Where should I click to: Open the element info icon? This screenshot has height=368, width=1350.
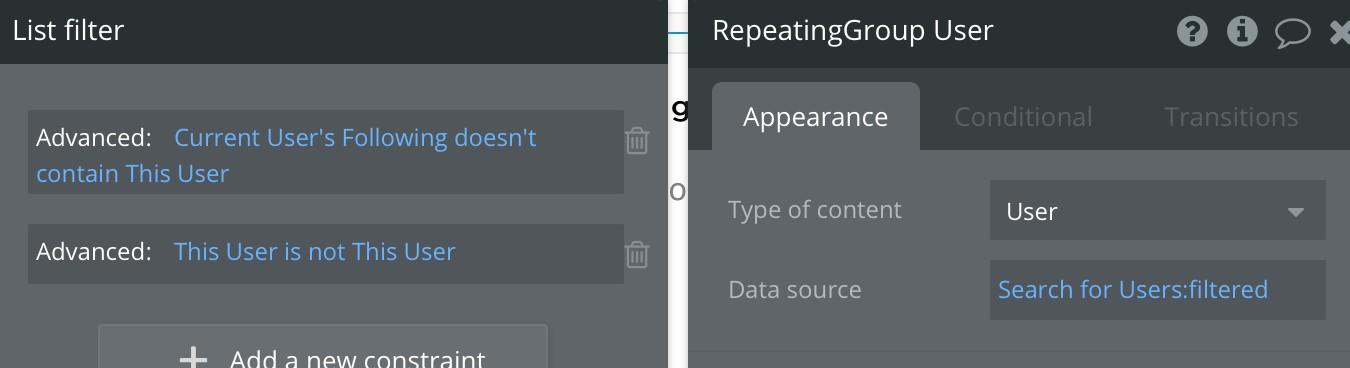click(x=1242, y=31)
